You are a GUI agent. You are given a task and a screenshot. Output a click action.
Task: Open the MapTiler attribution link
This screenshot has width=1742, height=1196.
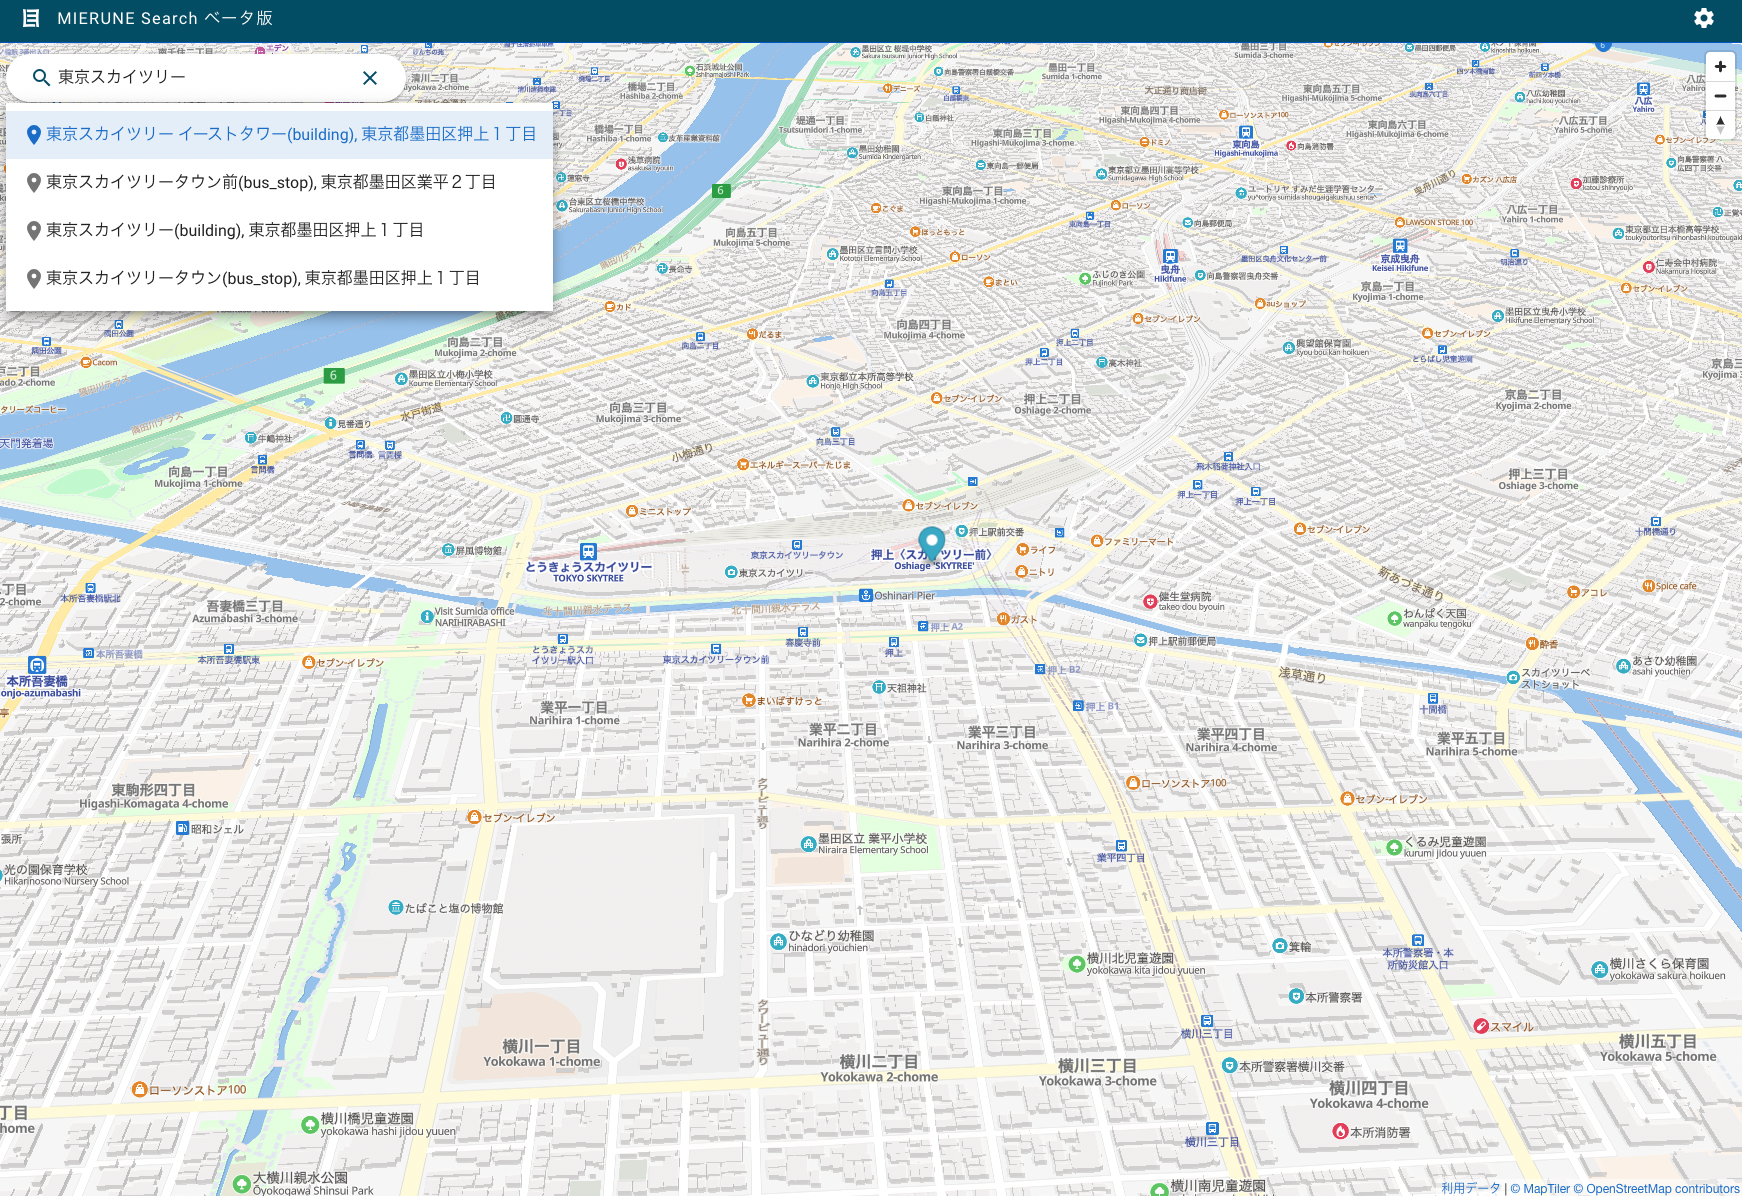pyautogui.click(x=1540, y=1189)
